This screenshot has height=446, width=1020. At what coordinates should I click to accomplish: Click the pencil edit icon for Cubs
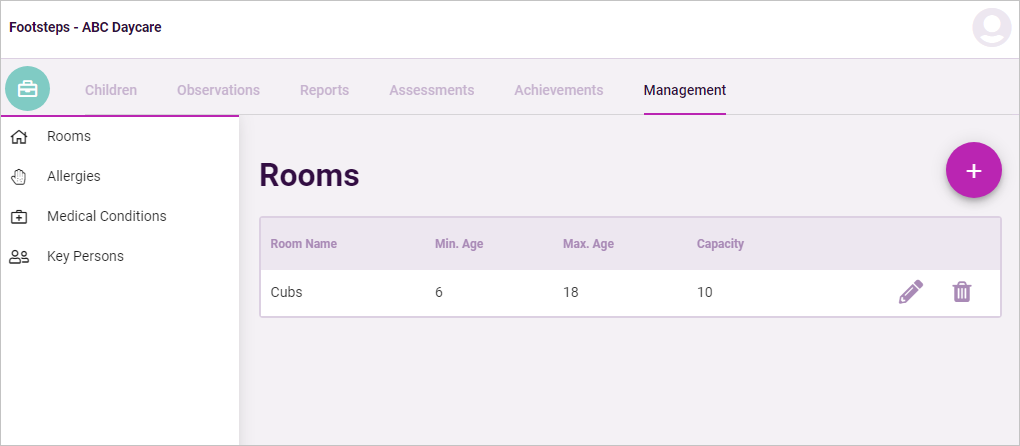pyautogui.click(x=911, y=292)
